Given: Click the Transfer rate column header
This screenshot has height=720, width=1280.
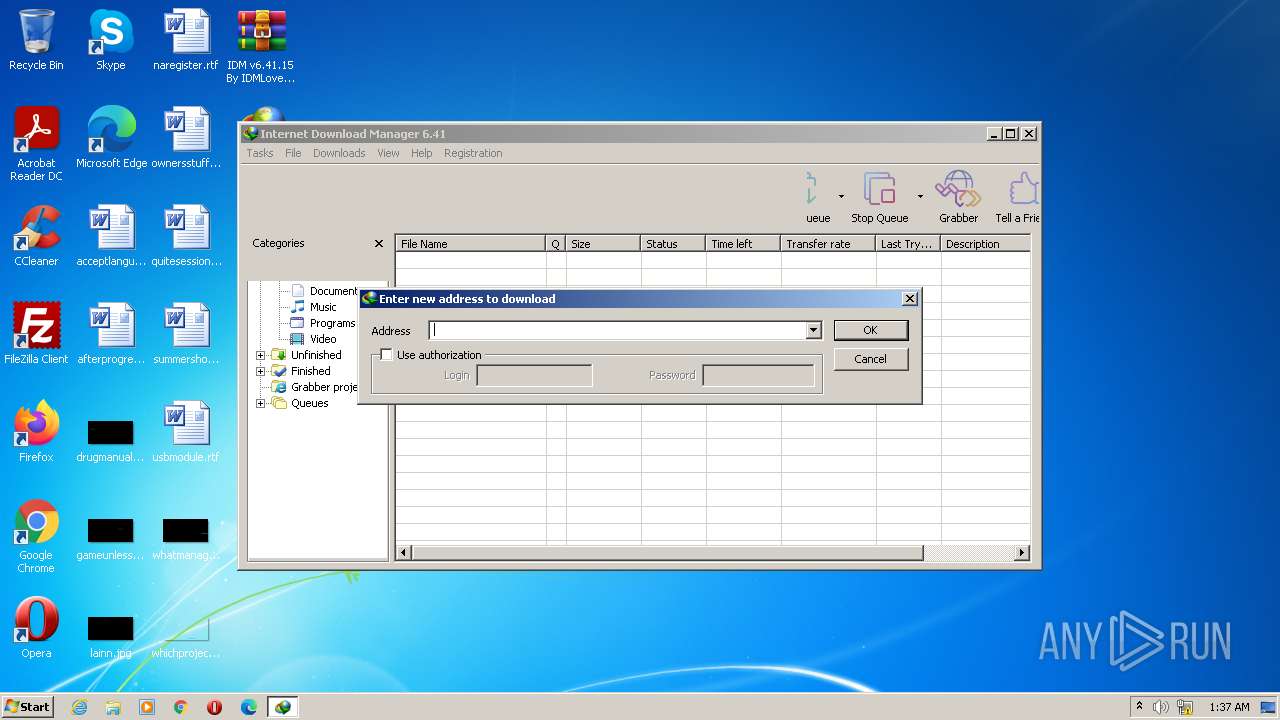Looking at the screenshot, I should tap(828, 244).
